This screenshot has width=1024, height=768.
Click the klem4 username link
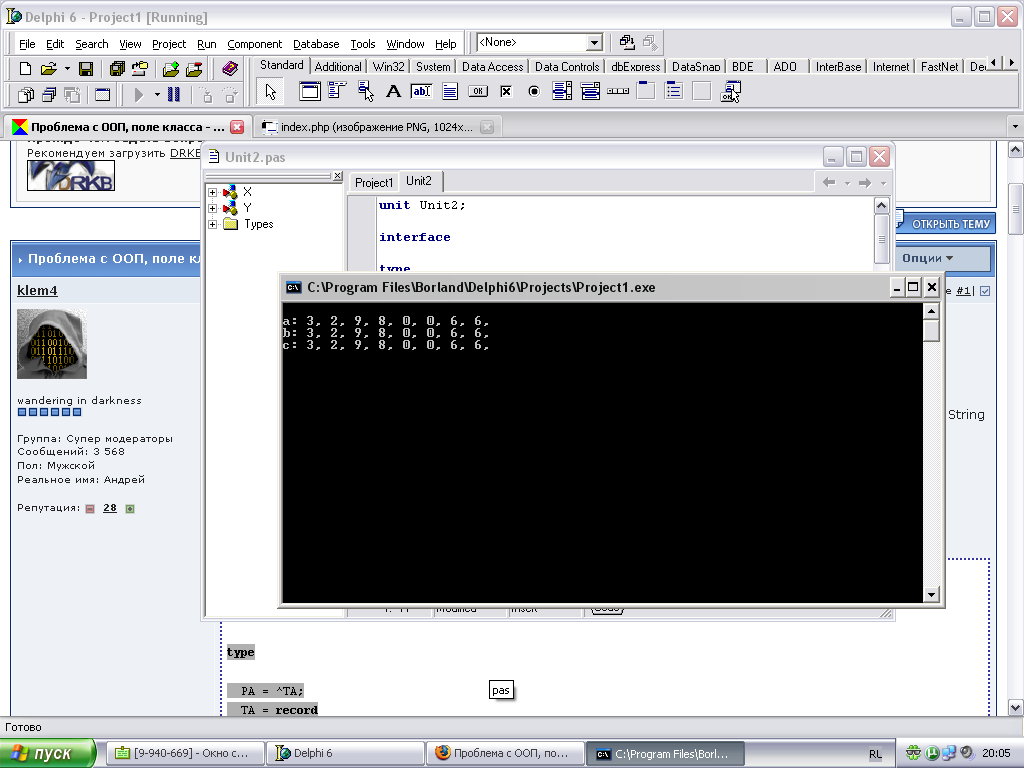coord(38,291)
